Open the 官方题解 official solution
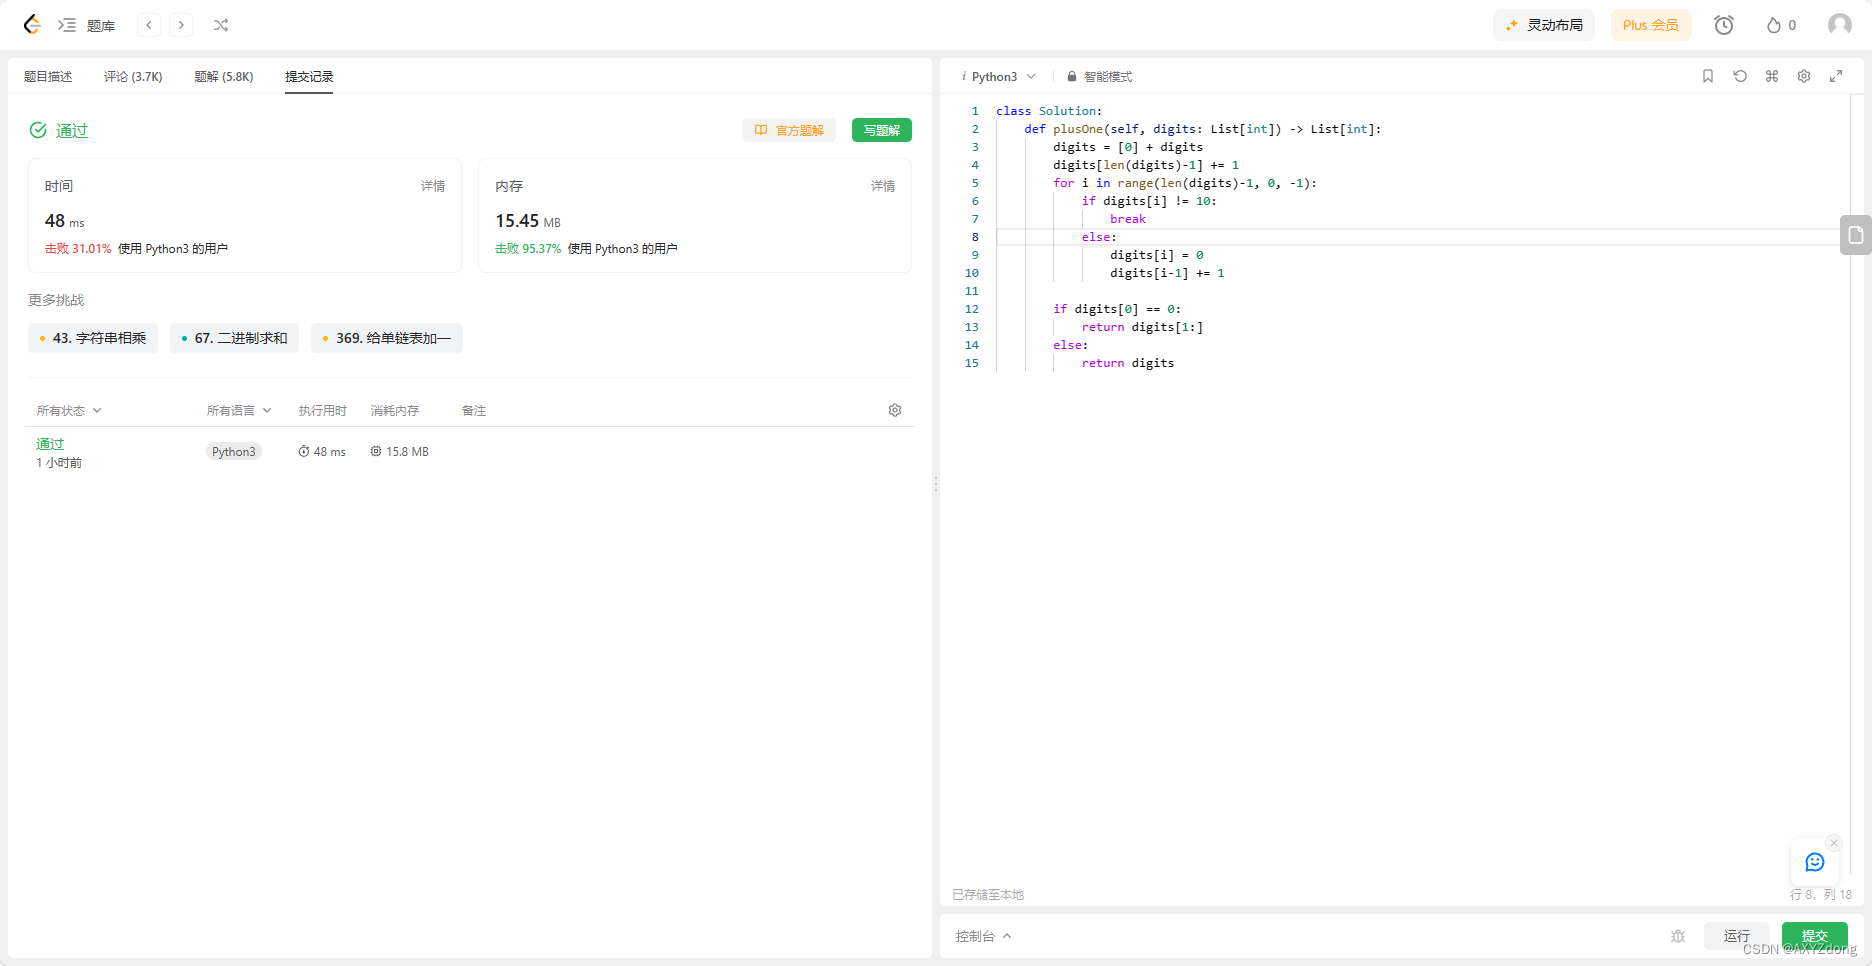This screenshot has height=966, width=1872. coord(789,130)
